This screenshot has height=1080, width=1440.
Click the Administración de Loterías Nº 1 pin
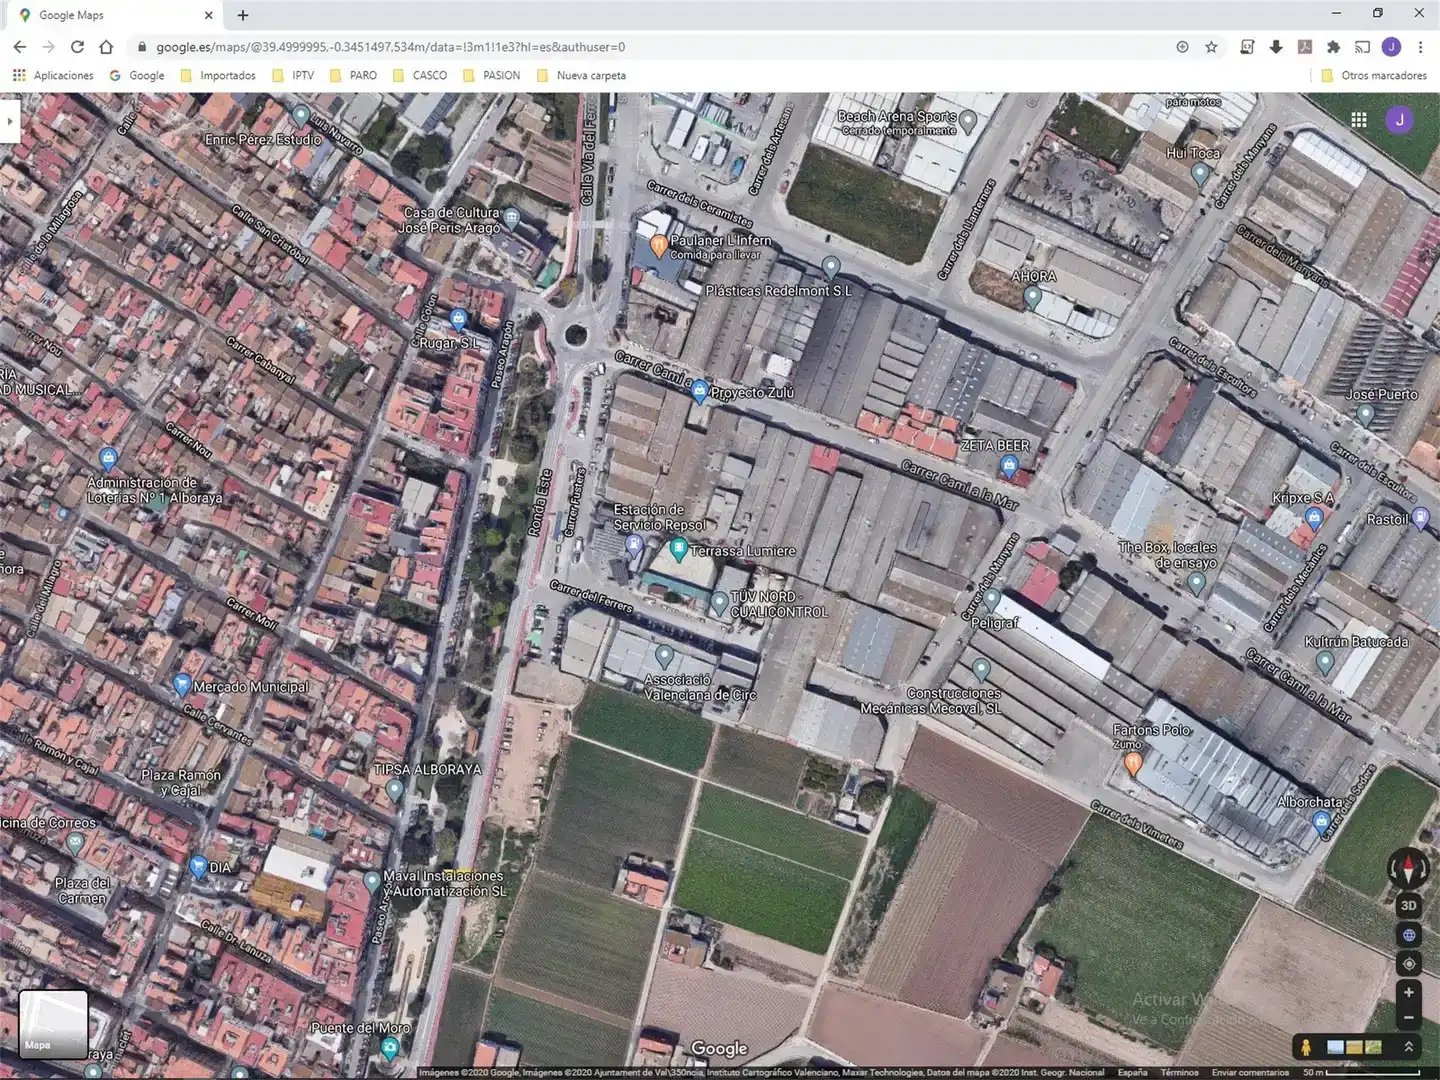109,459
